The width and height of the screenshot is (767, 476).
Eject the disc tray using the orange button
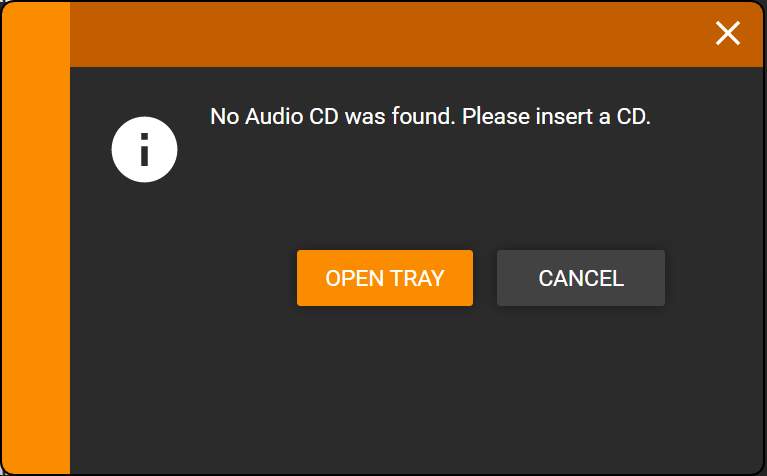(x=385, y=278)
